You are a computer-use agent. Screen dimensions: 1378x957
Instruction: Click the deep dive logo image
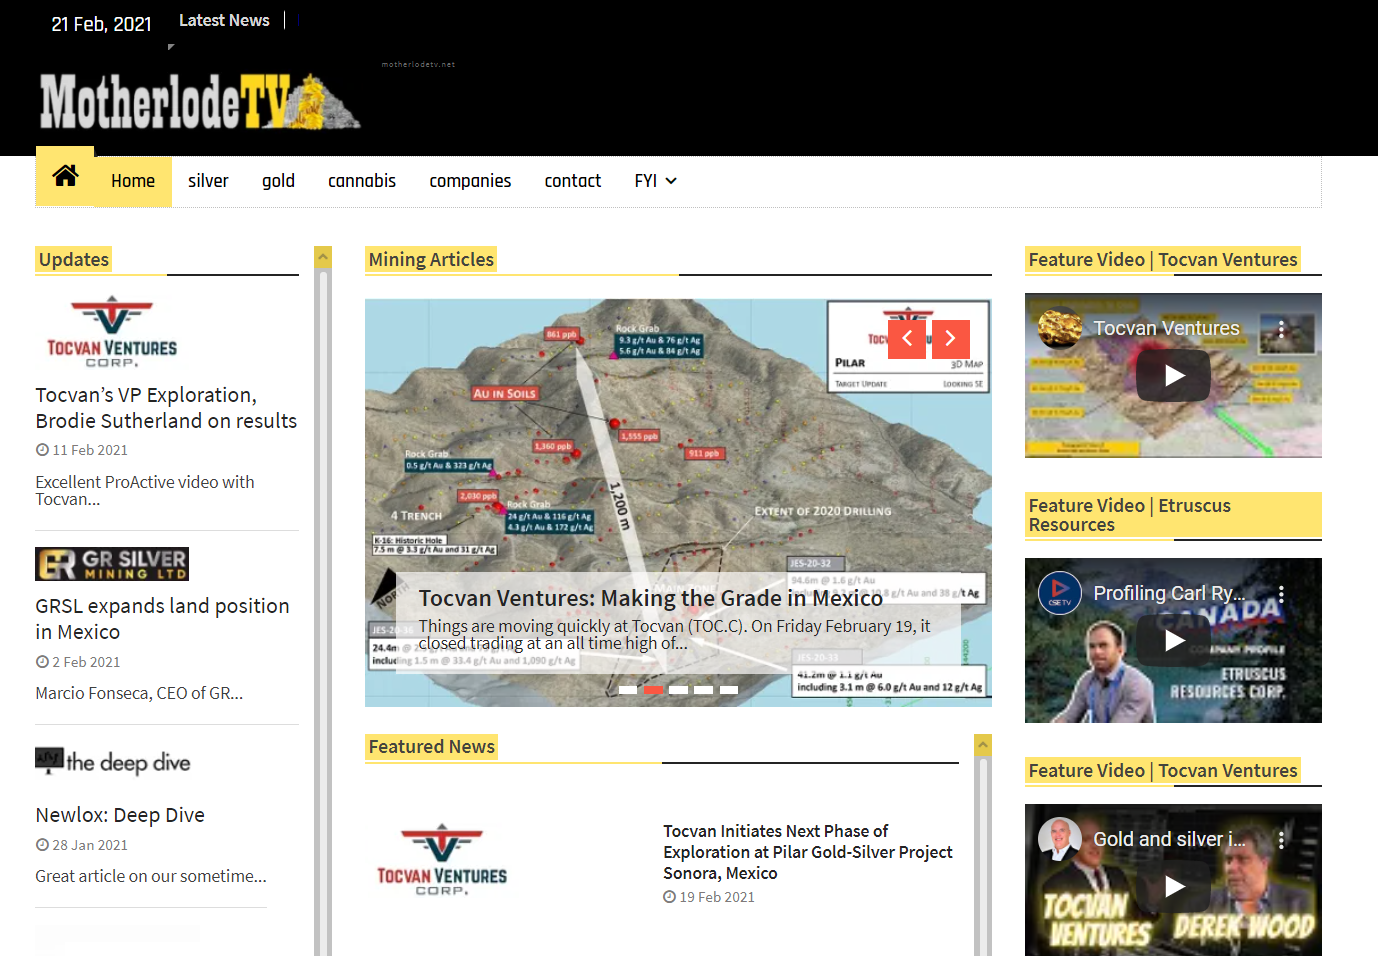[x=113, y=762]
